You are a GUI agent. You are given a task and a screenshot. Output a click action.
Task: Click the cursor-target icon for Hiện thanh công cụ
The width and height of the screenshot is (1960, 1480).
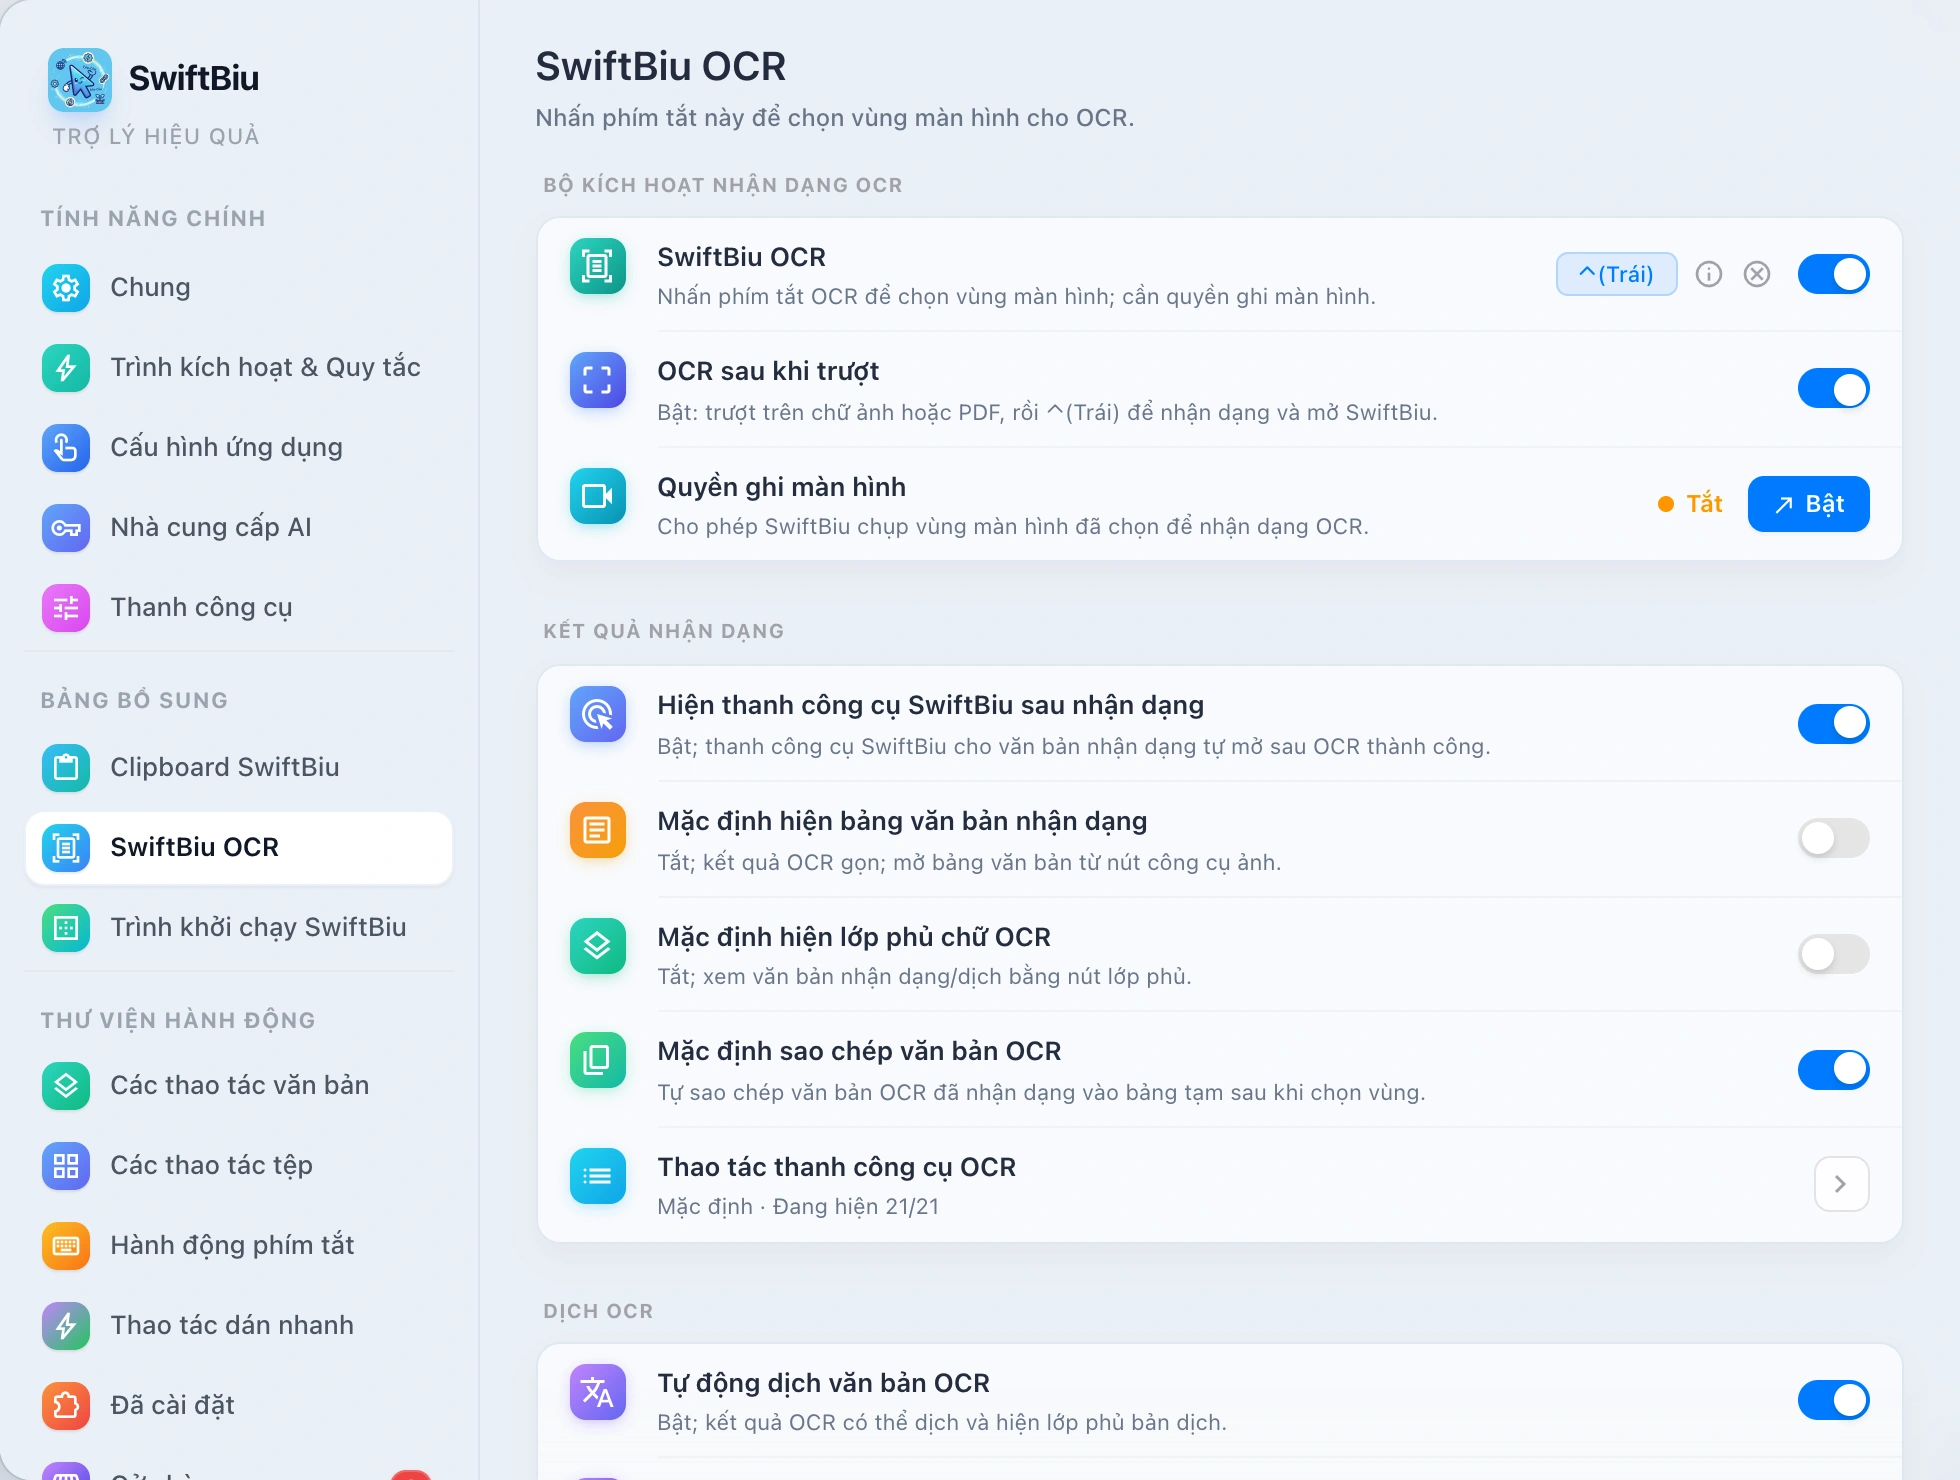598,714
